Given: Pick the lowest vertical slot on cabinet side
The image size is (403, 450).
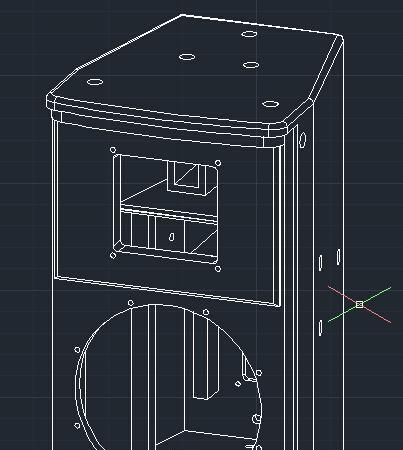Looking at the screenshot, I should pos(321,328).
